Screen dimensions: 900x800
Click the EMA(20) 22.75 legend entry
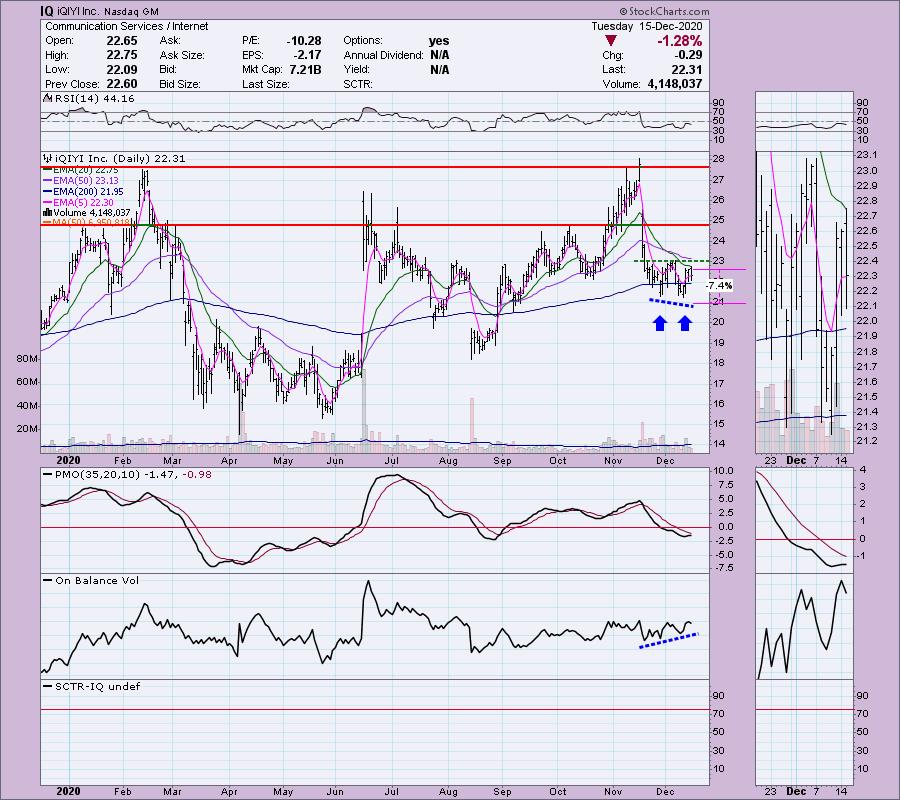(86, 170)
